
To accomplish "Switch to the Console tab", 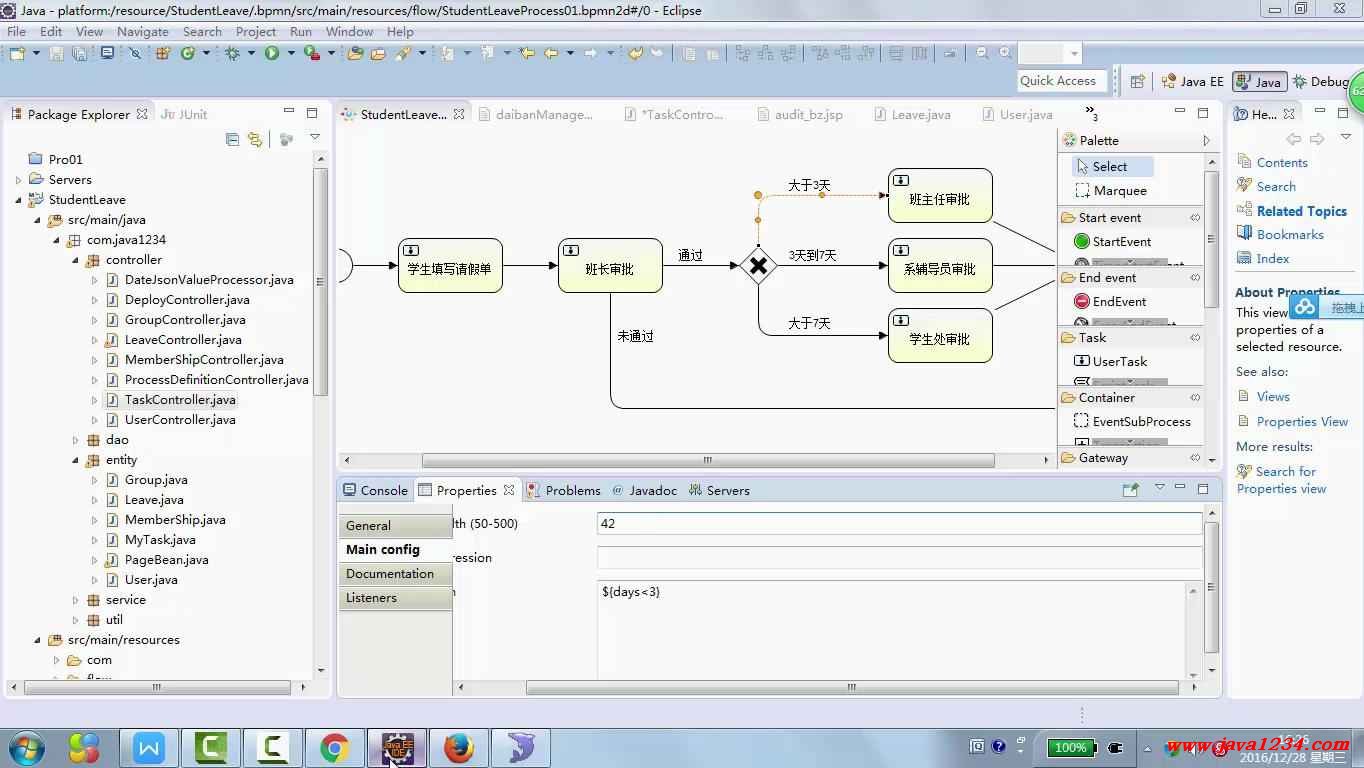I will (x=375, y=490).
